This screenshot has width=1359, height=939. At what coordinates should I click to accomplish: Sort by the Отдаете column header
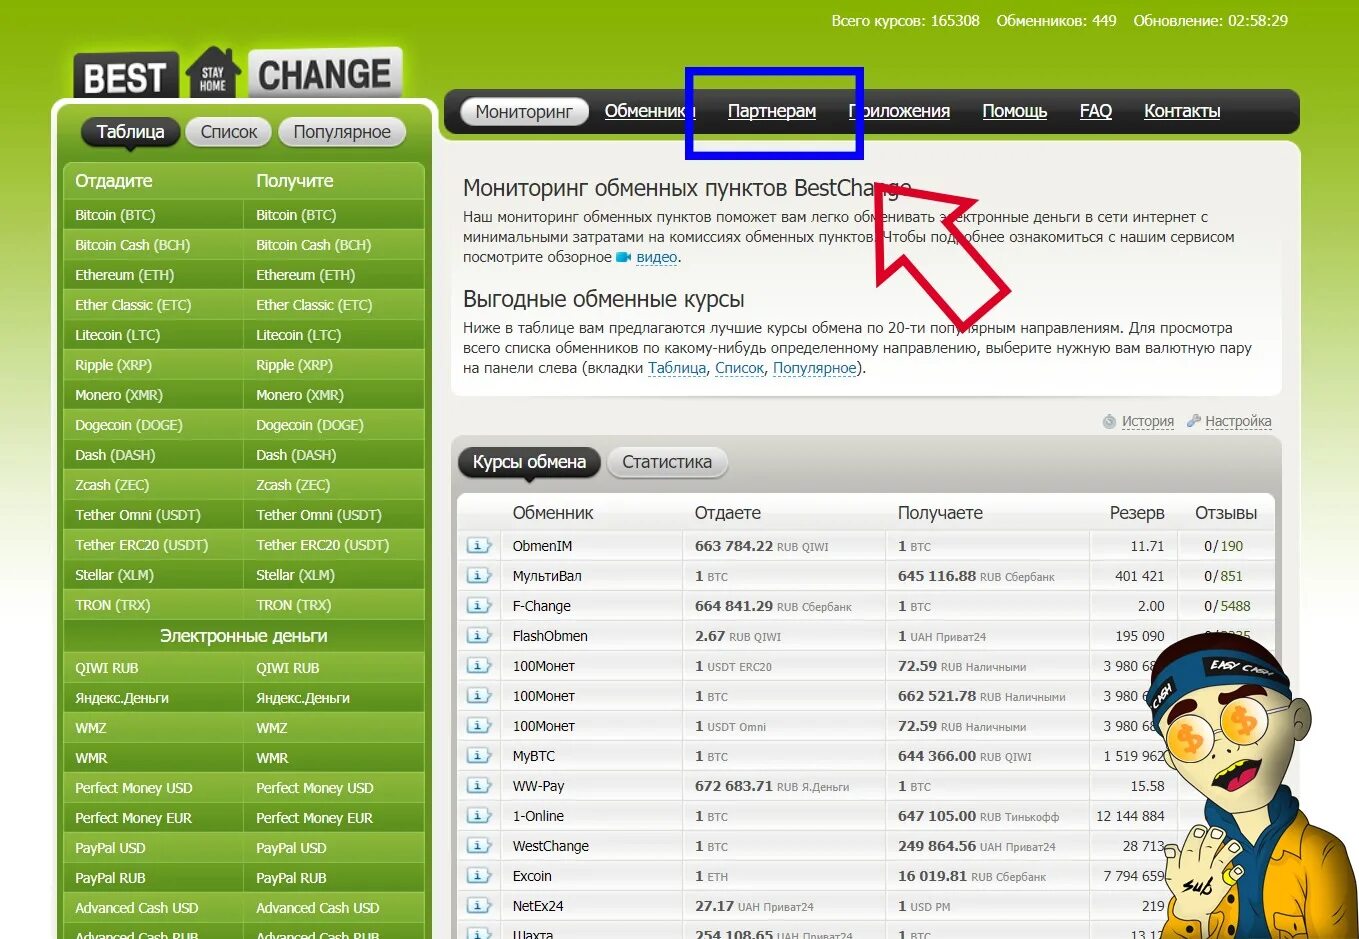point(728,513)
